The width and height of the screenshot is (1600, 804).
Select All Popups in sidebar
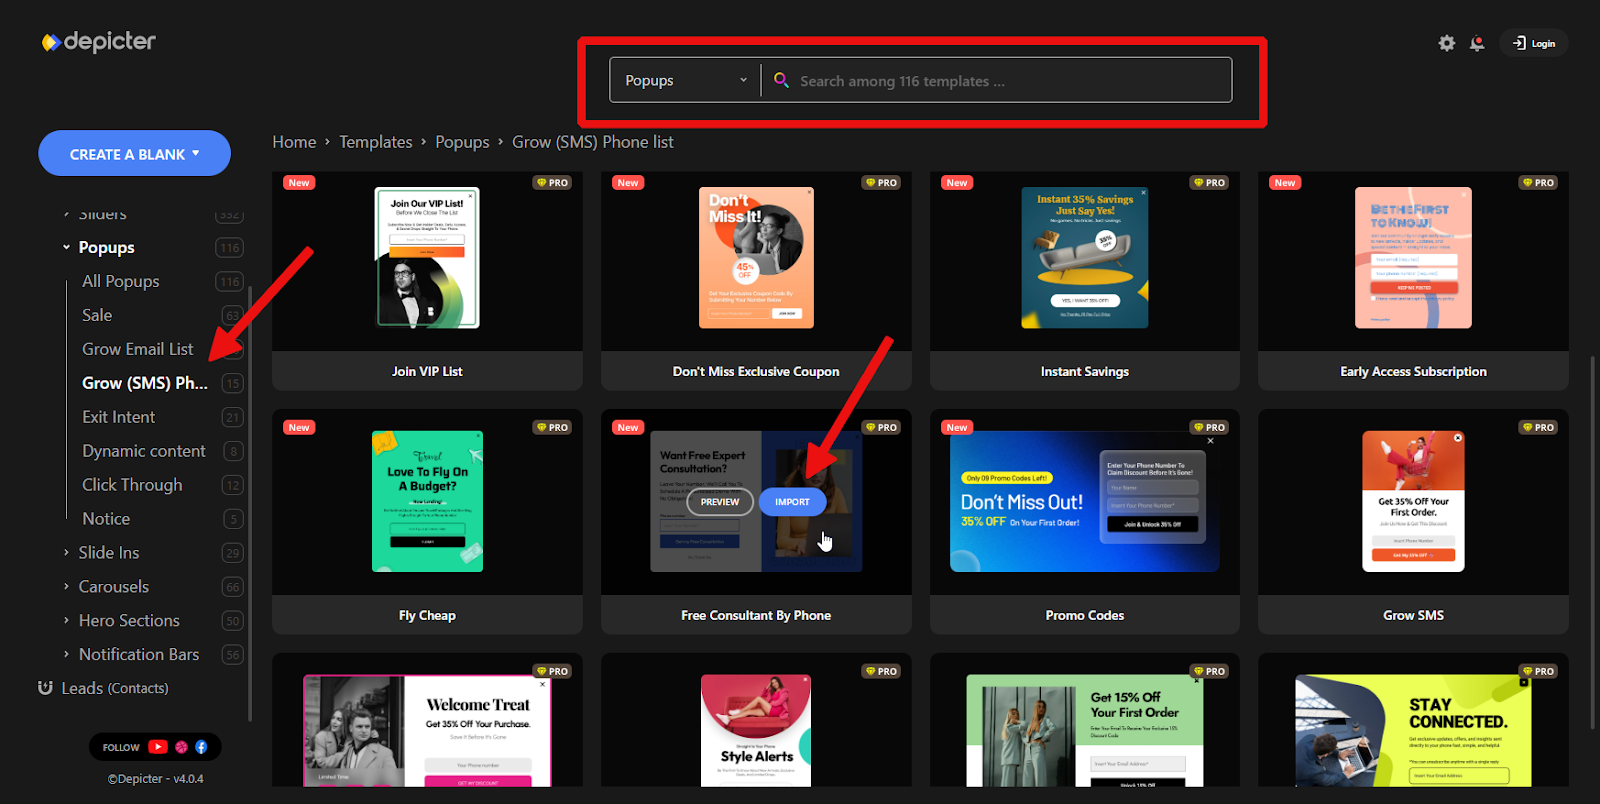(121, 281)
